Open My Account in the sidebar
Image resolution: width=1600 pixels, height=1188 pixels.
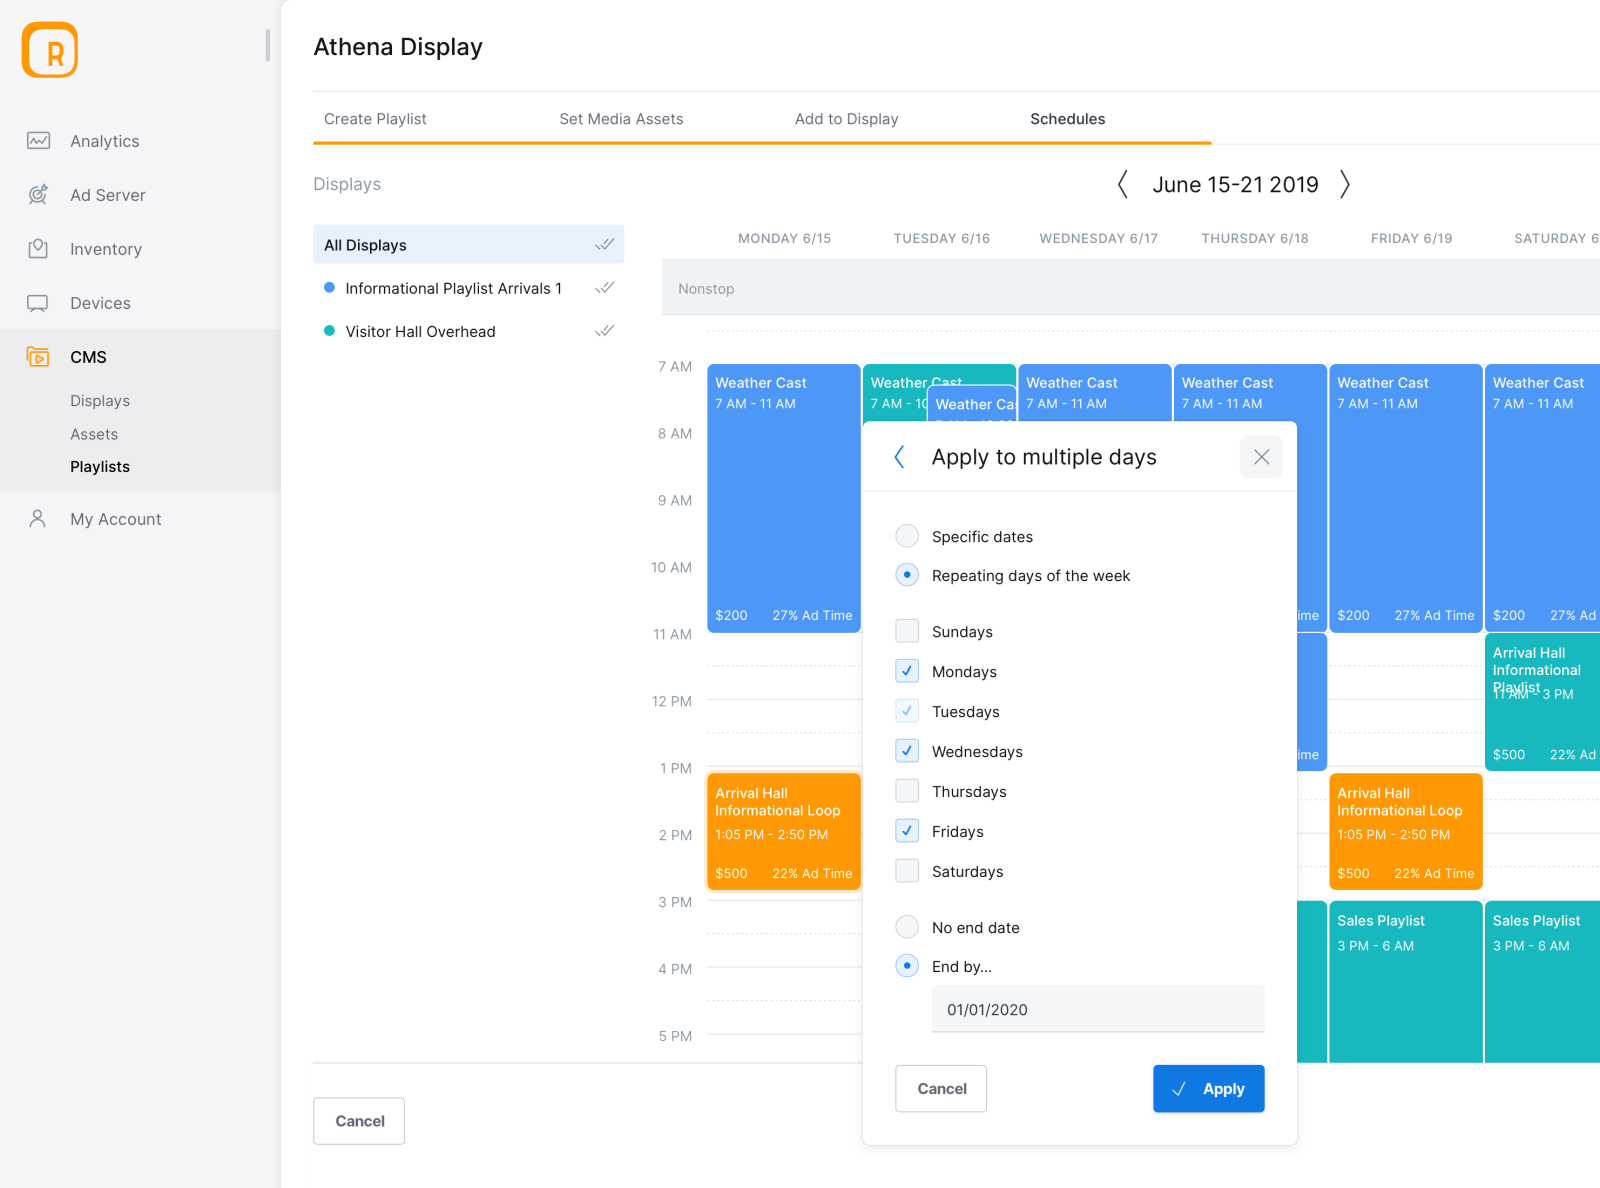click(x=116, y=519)
